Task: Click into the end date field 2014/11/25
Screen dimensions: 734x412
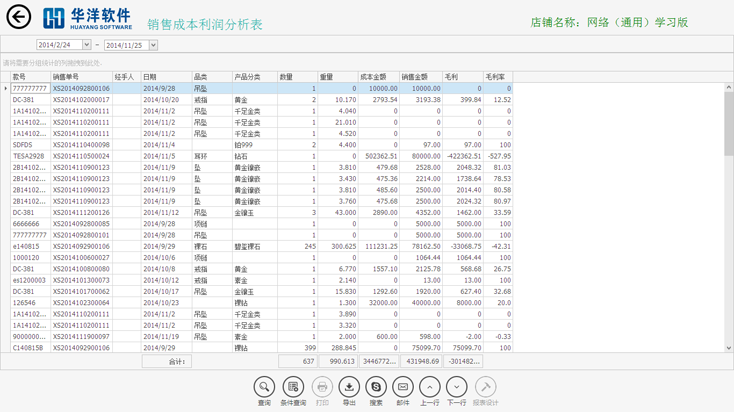Action: click(x=127, y=45)
